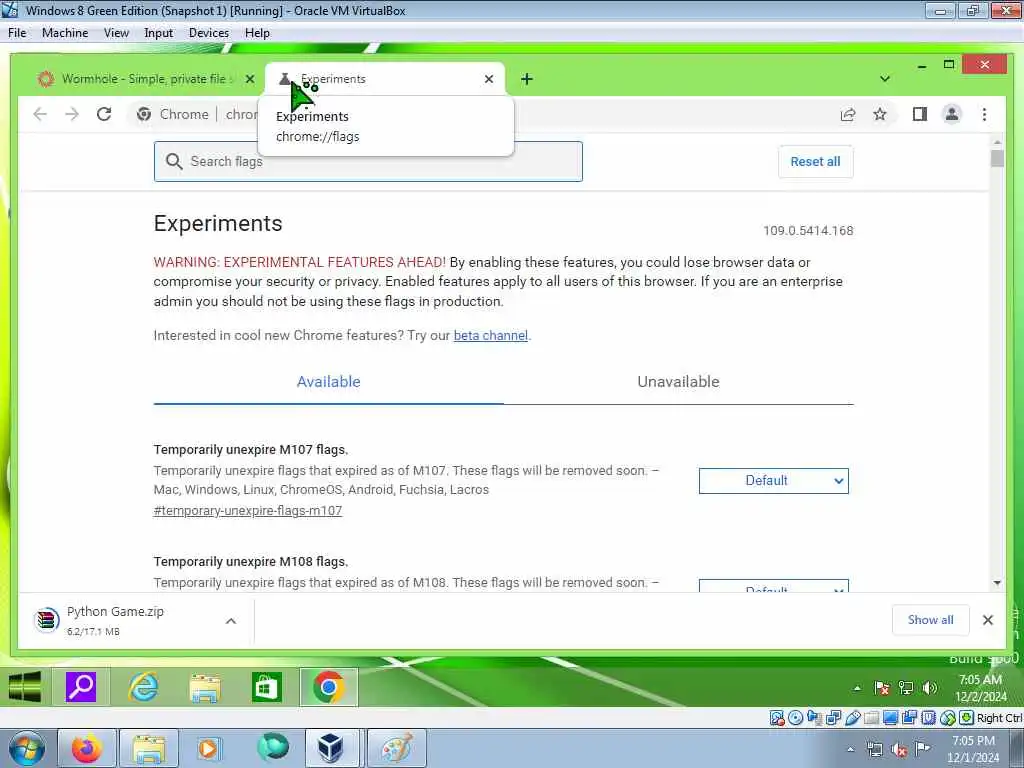Show hidden icons in the guest tray
The height and width of the screenshot is (768, 1024).
[857, 688]
